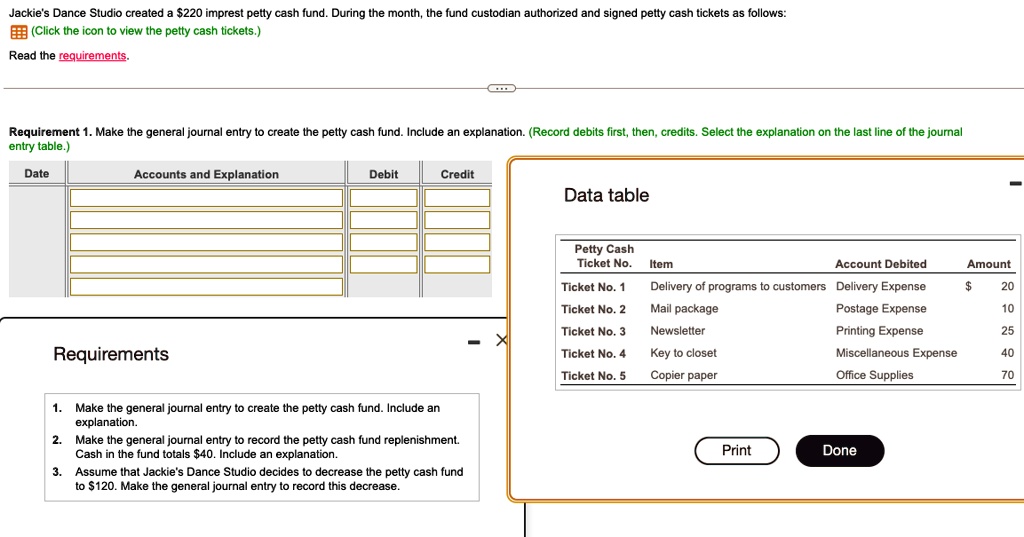Minimize the Data table dialog
Viewport: 1024px width, 537px height.
[x=1016, y=183]
